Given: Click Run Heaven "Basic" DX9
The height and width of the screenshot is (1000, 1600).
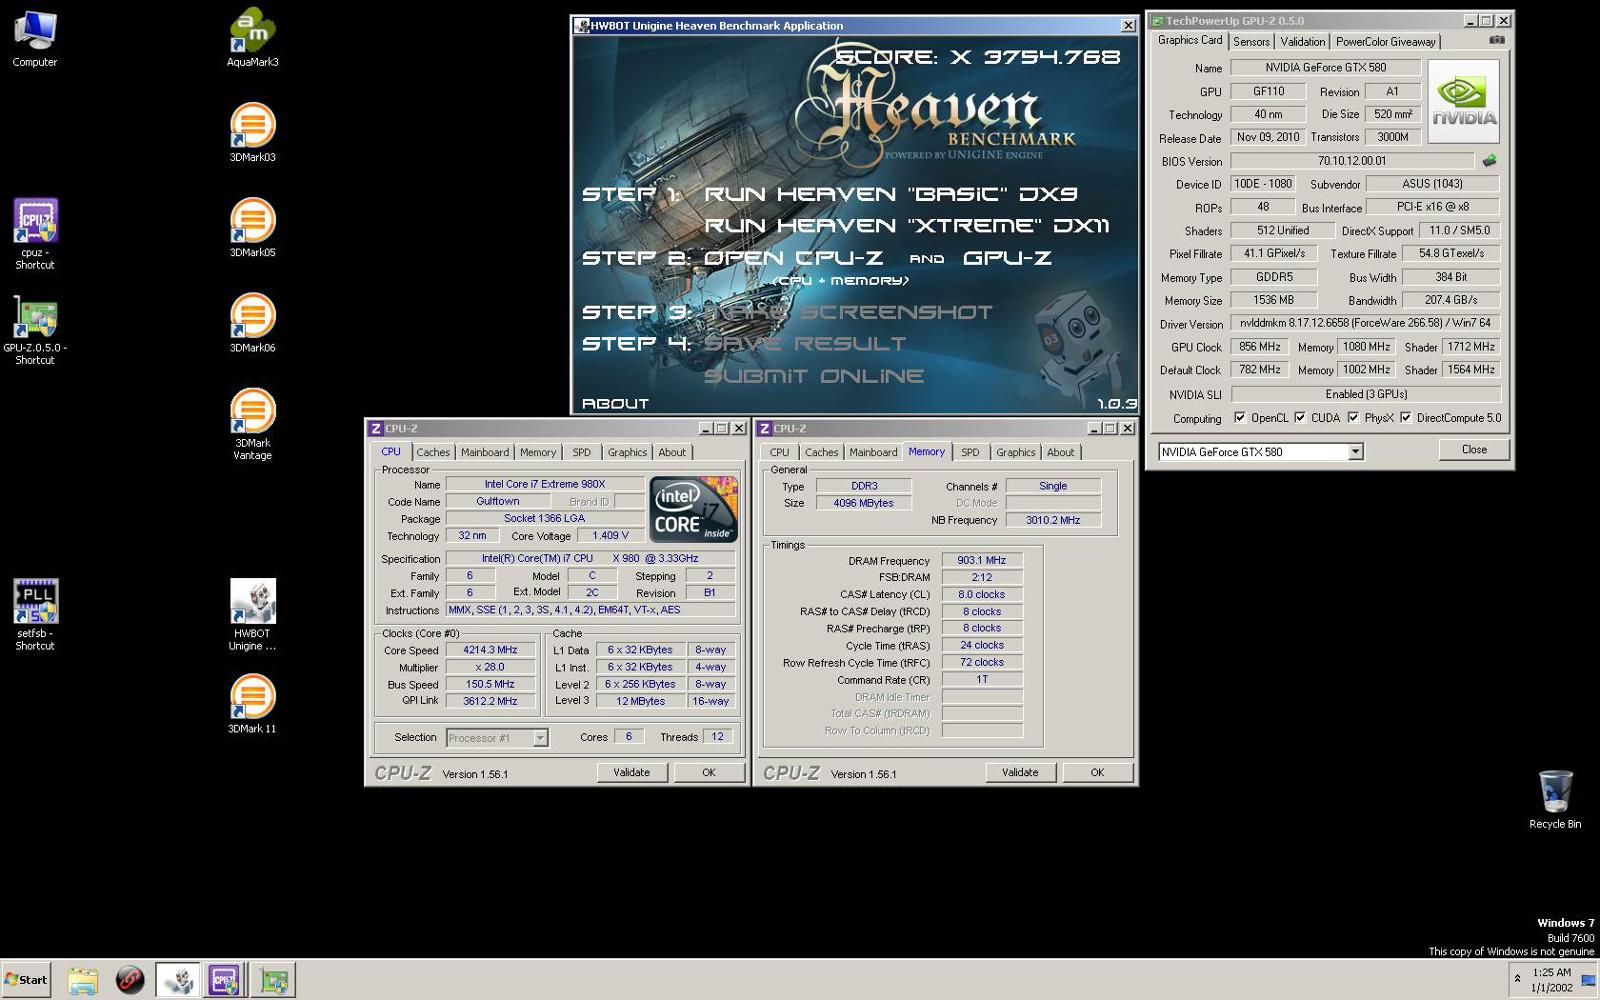Looking at the screenshot, I should [891, 194].
